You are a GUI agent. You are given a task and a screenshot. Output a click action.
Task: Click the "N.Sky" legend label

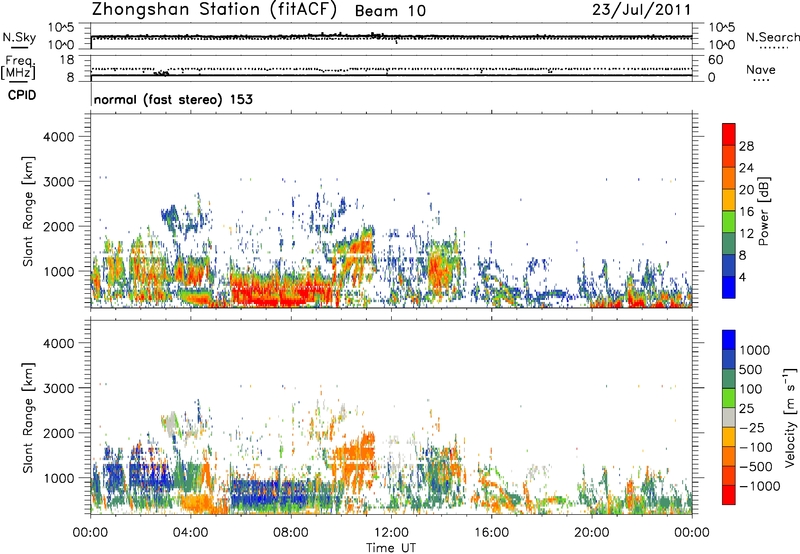coord(19,37)
